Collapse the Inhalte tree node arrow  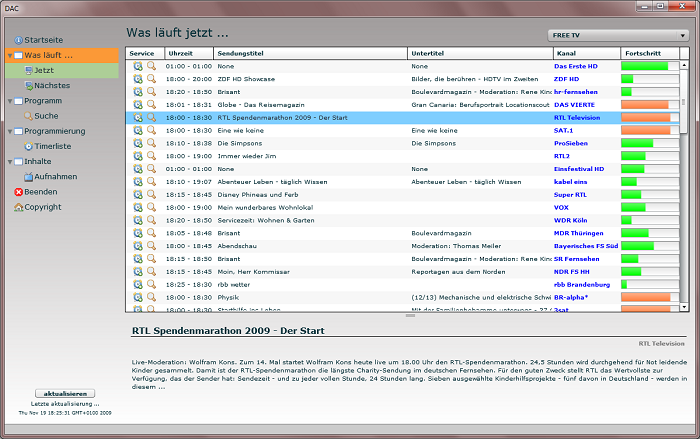(x=10, y=162)
